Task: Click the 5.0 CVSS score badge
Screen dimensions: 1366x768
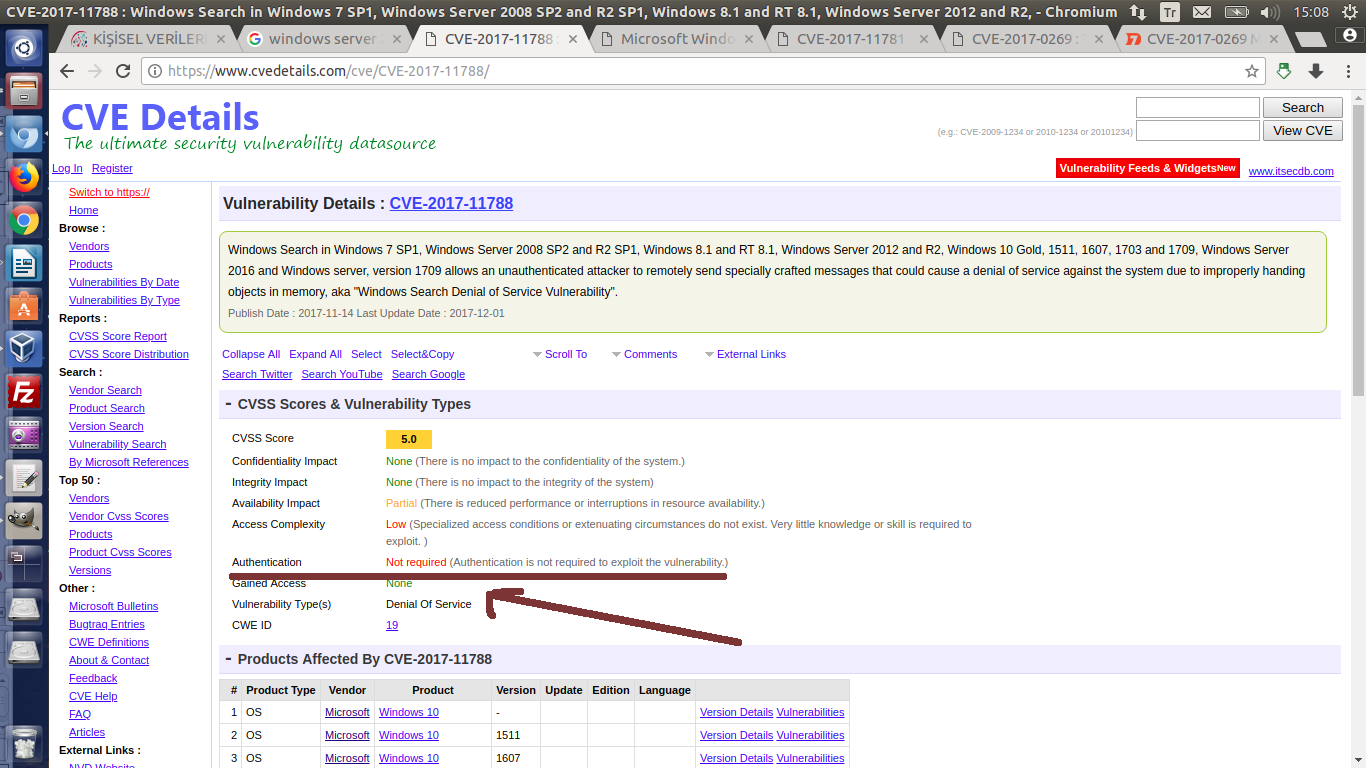Action: [409, 439]
